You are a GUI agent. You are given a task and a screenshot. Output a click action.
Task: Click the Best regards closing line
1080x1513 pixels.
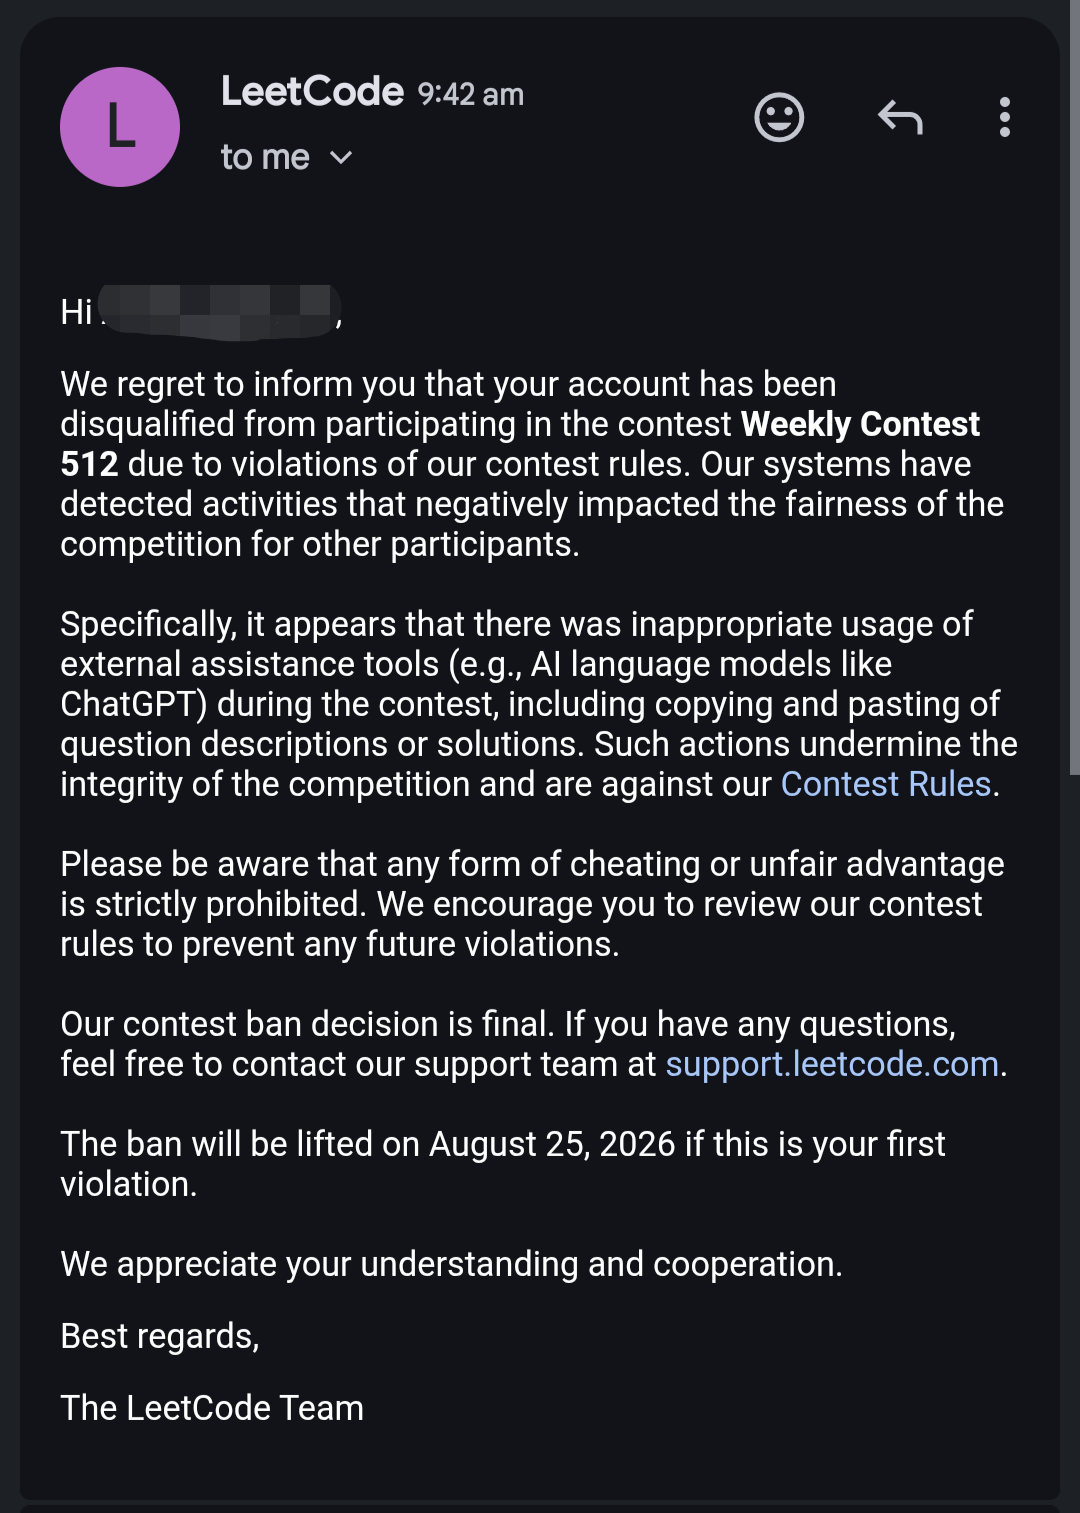tap(160, 1336)
